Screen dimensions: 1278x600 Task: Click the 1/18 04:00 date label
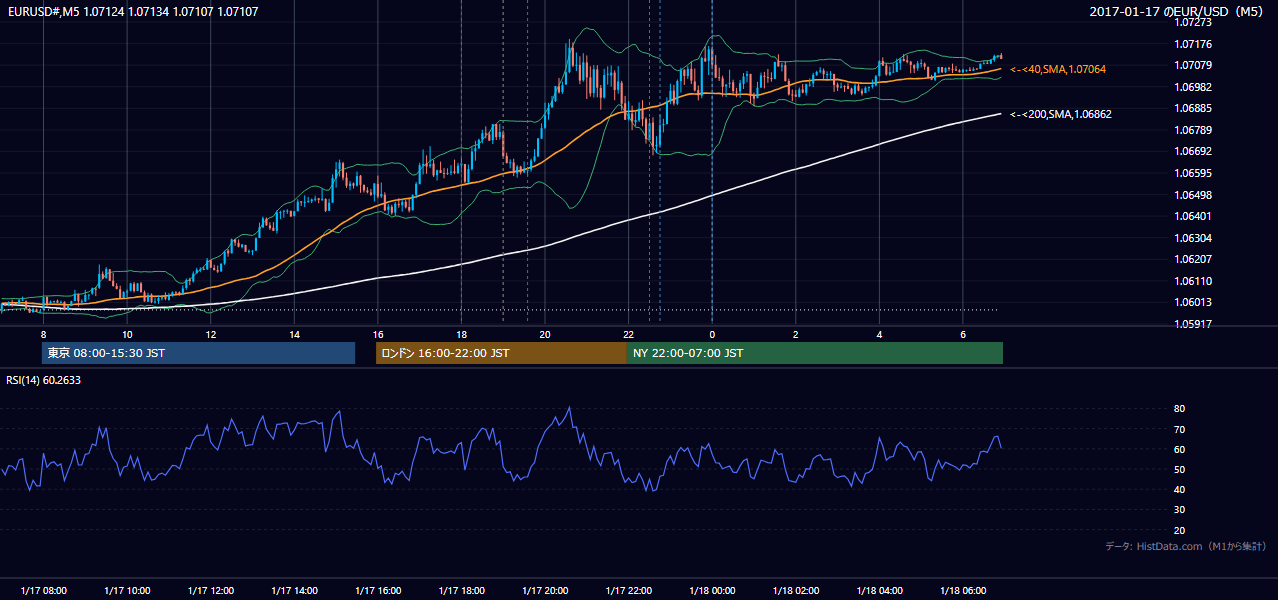(x=879, y=591)
